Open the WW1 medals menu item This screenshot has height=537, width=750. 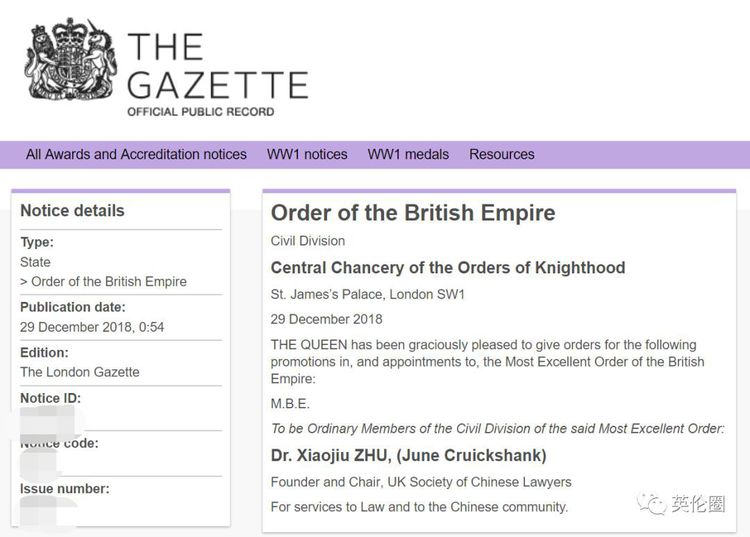408,154
